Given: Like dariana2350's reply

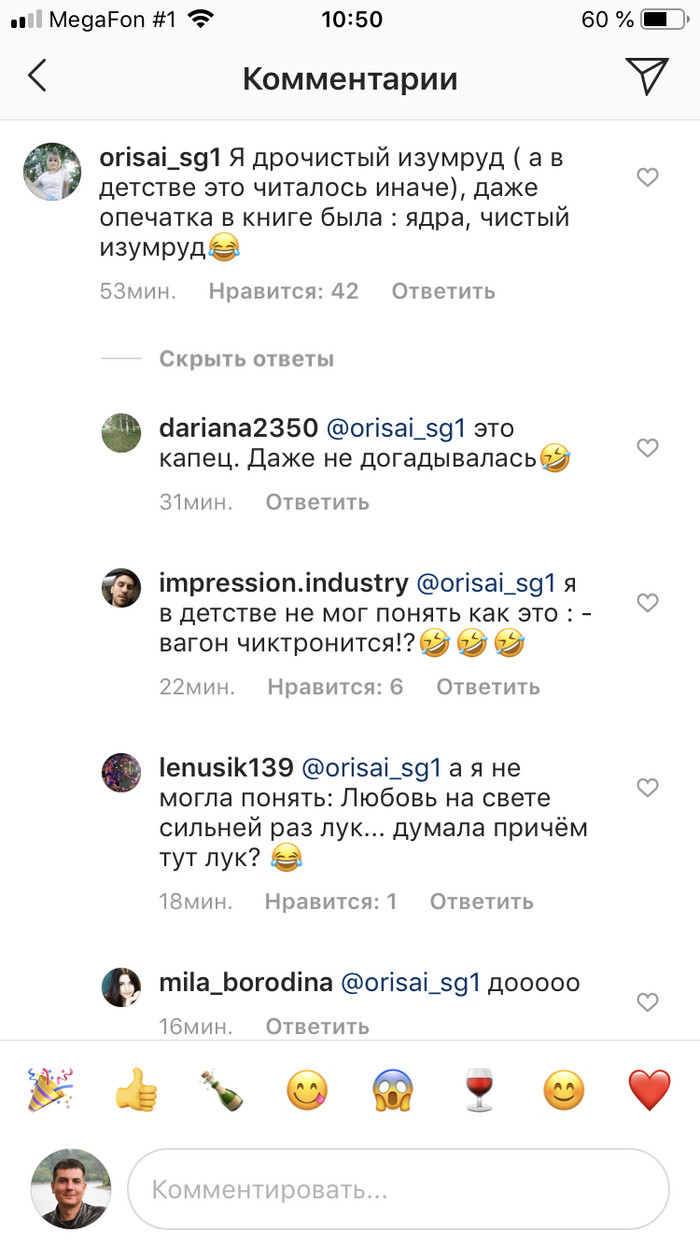Looking at the screenshot, I should coord(648,448).
